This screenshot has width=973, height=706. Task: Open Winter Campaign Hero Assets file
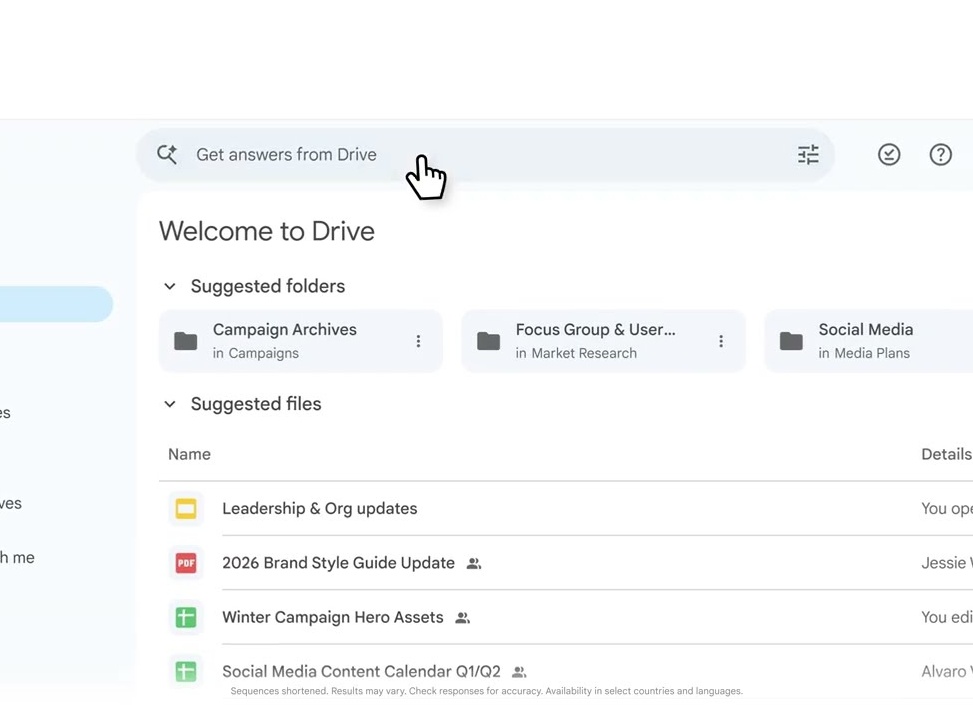(x=333, y=617)
